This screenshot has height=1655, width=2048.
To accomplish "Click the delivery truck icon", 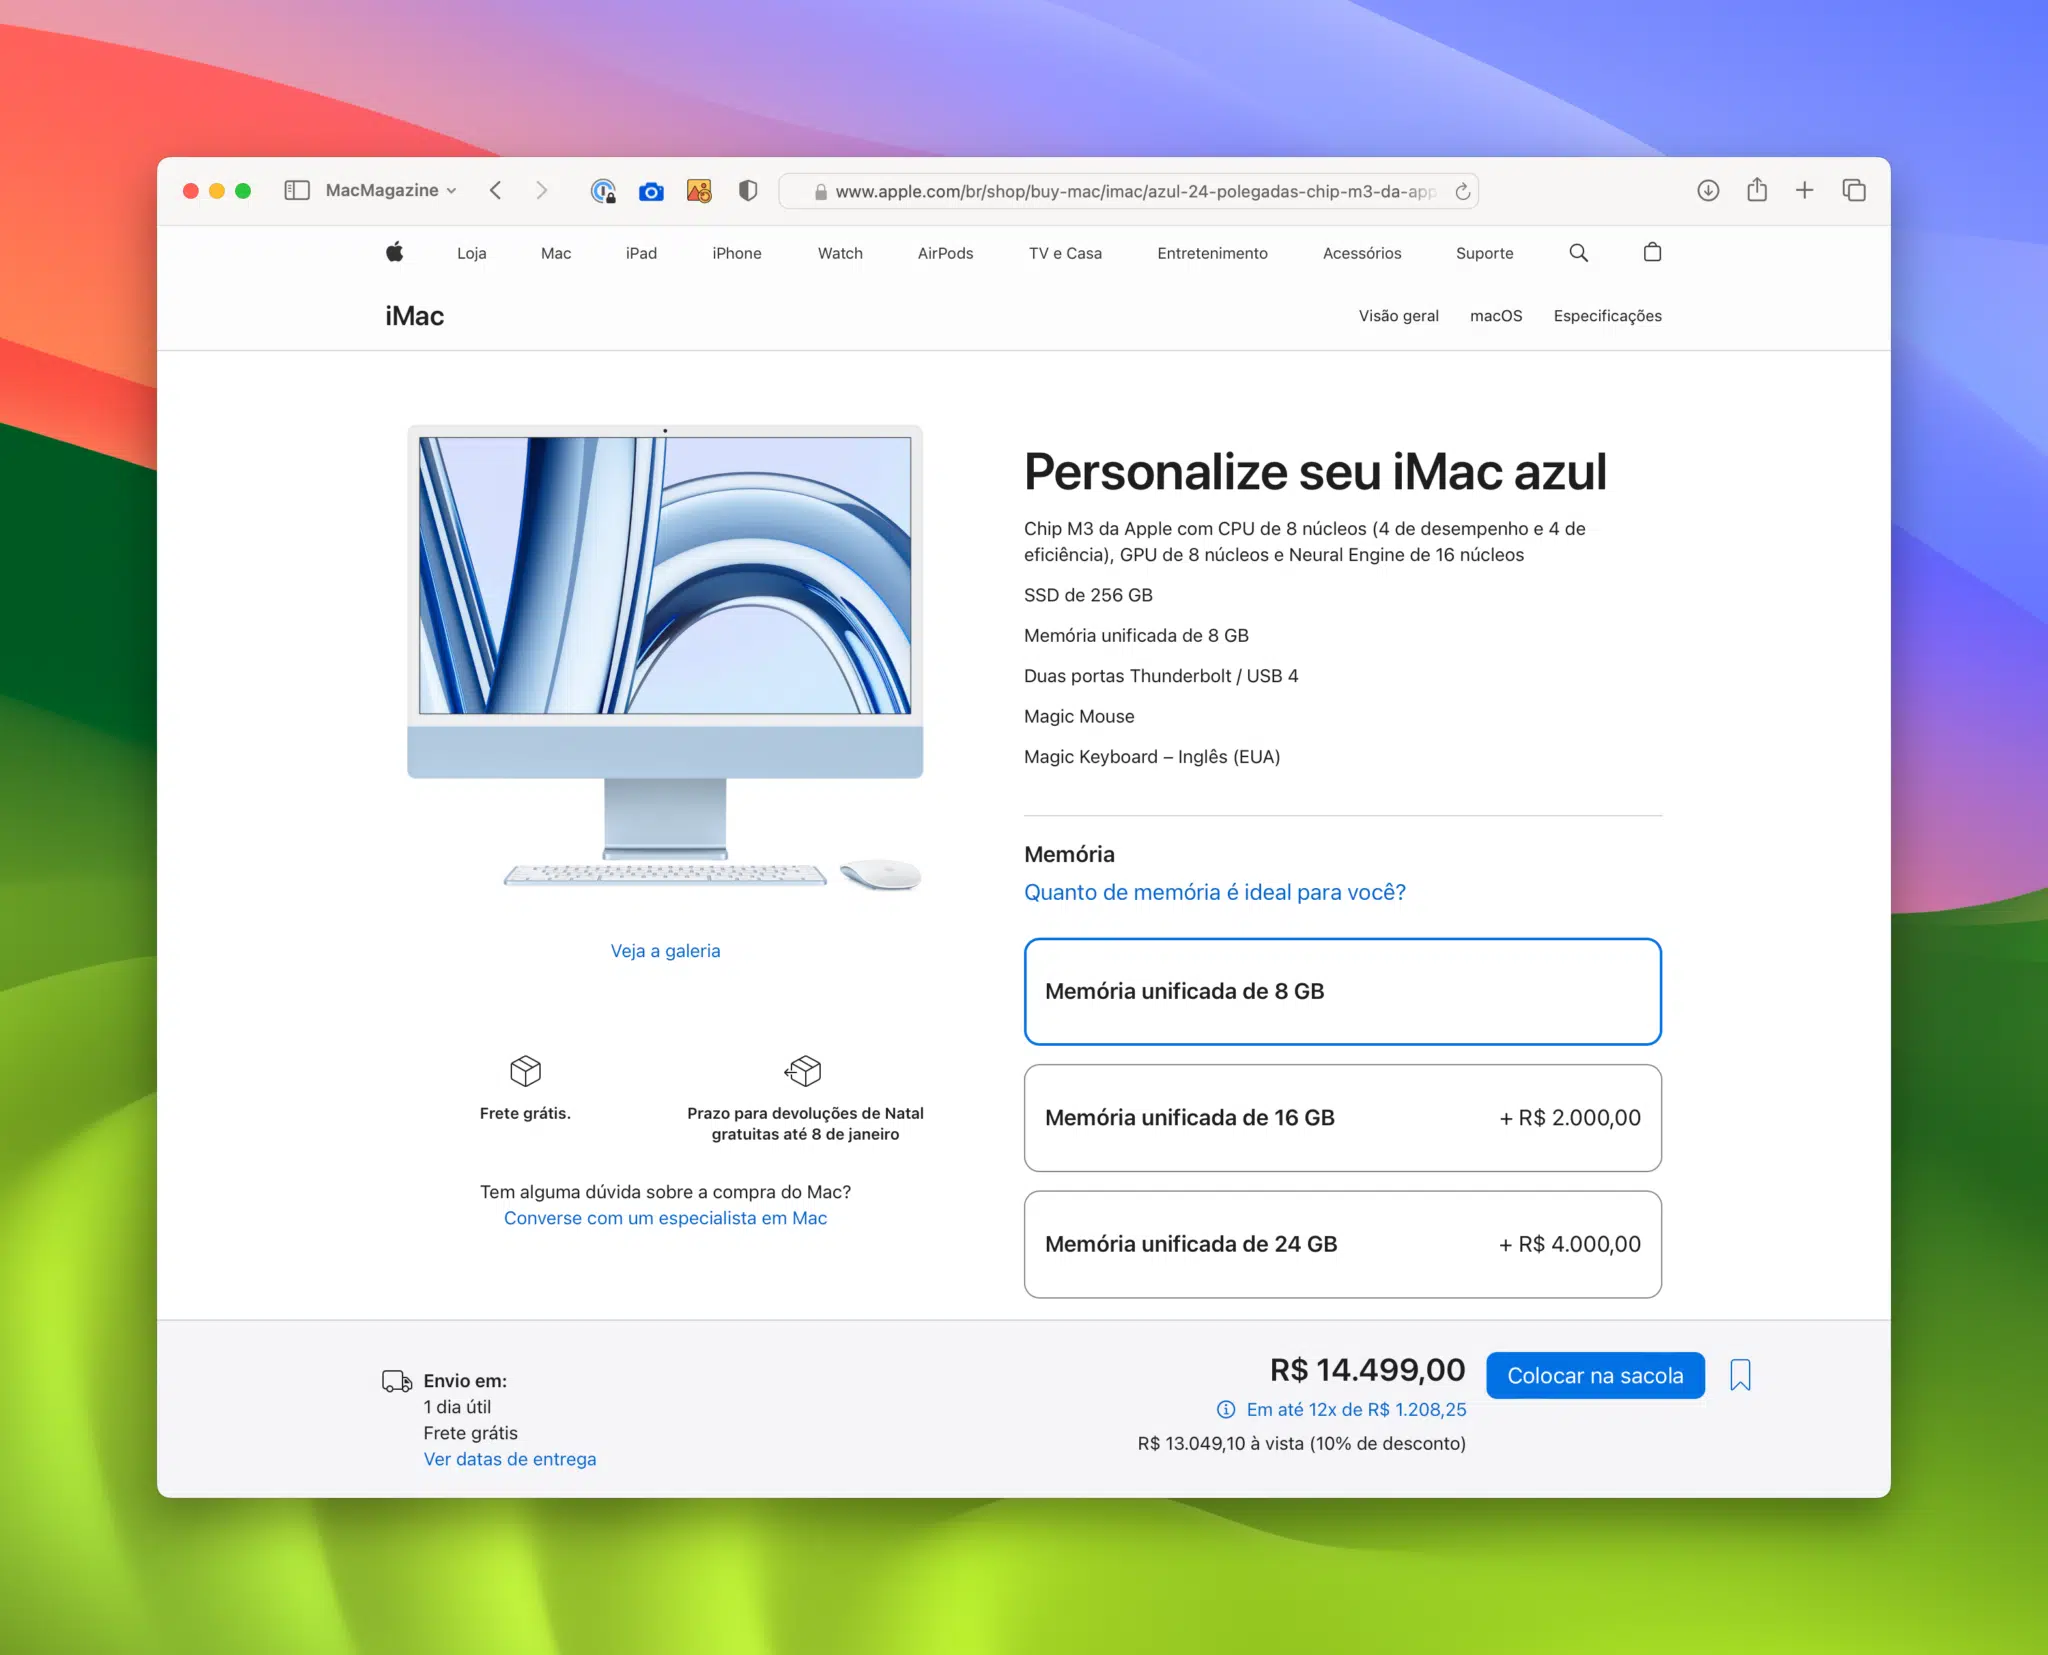I will (397, 1381).
